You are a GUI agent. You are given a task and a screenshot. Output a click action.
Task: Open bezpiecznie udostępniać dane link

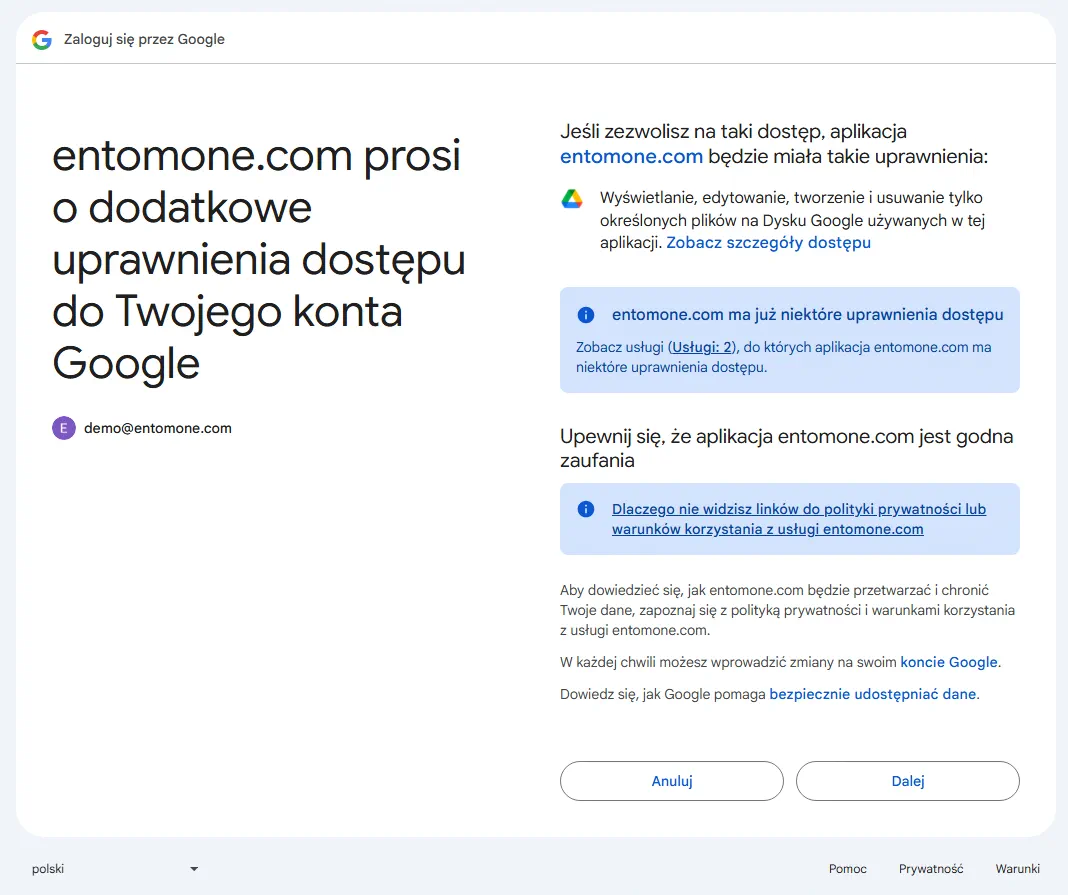pos(873,694)
